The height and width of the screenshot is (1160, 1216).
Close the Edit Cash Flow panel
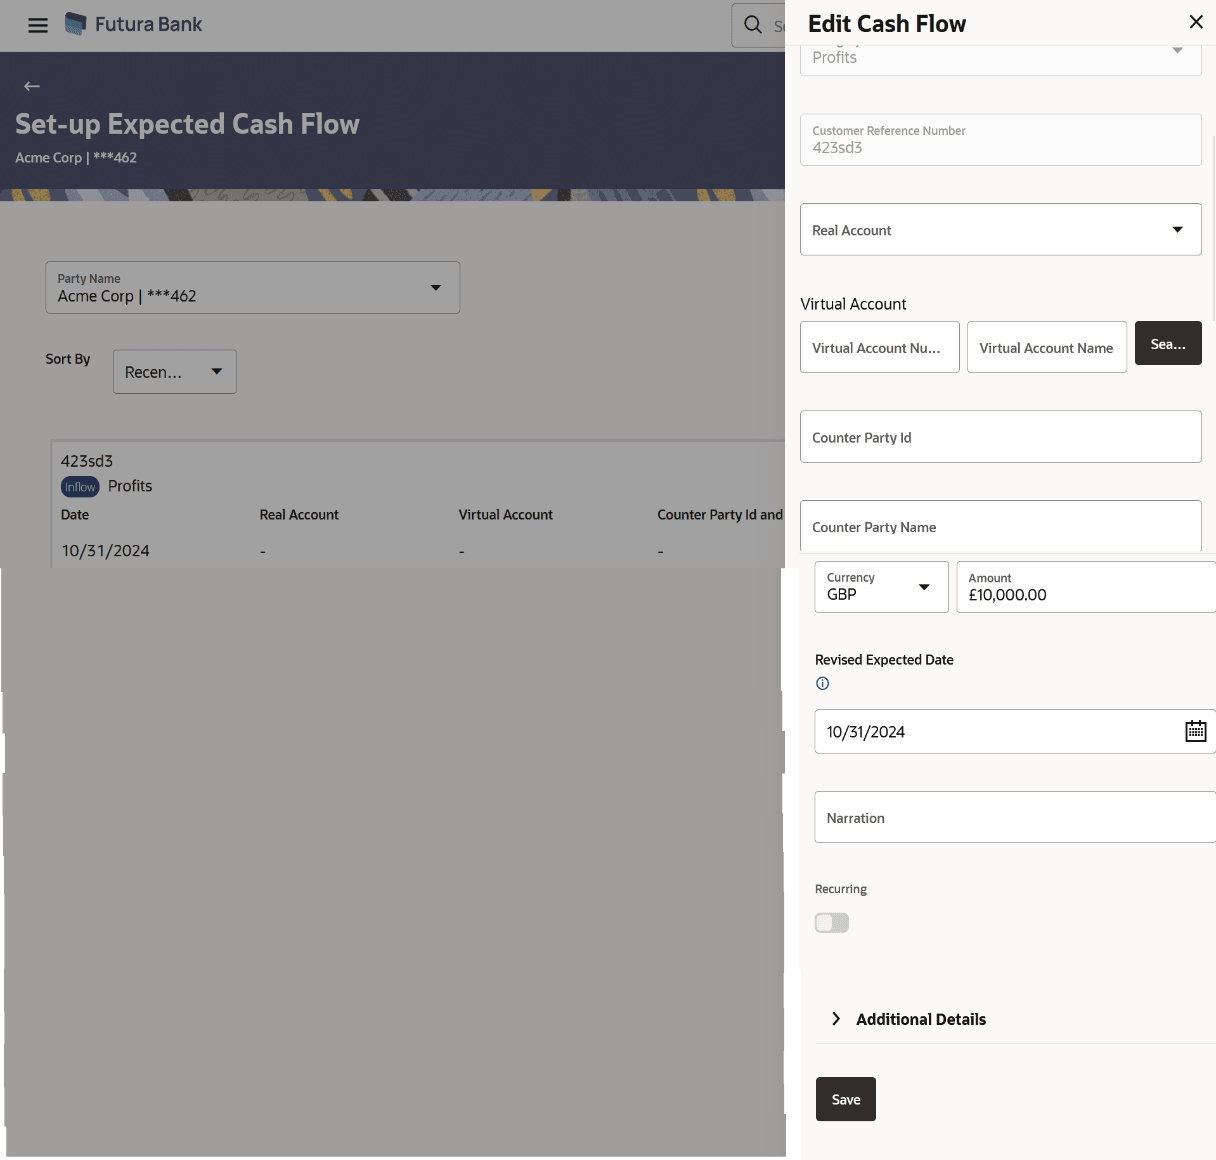[1196, 22]
